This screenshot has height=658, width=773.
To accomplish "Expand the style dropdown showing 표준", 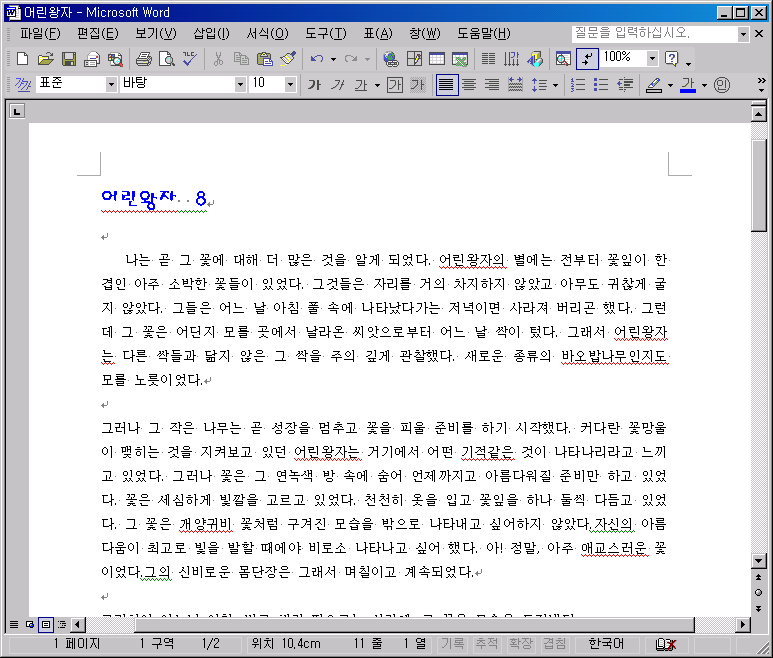I will click(111, 85).
